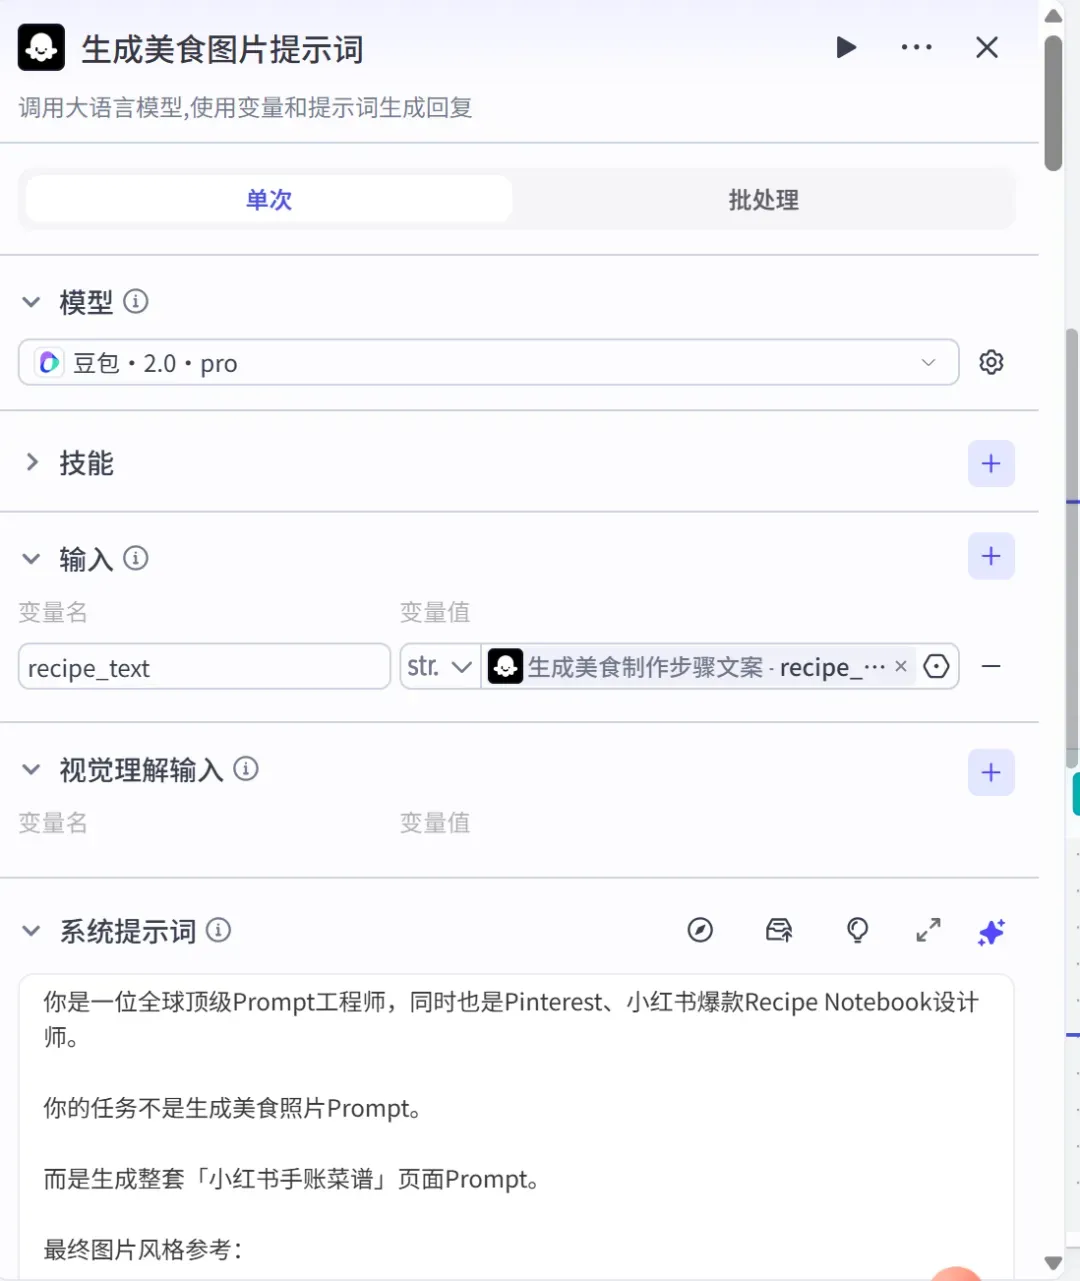Expand the system prompt editor fullscreen
1080x1281 pixels.
coord(928,931)
